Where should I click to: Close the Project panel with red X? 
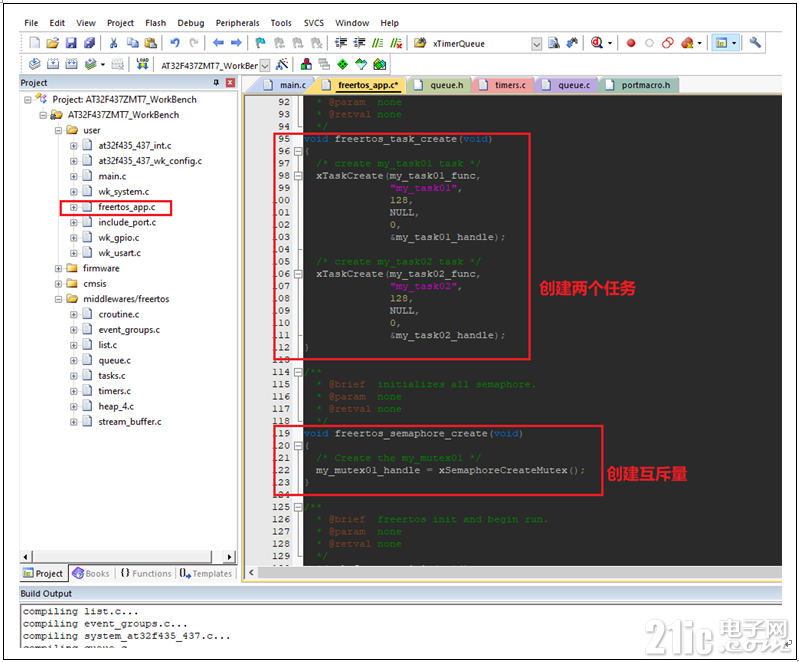(x=230, y=83)
